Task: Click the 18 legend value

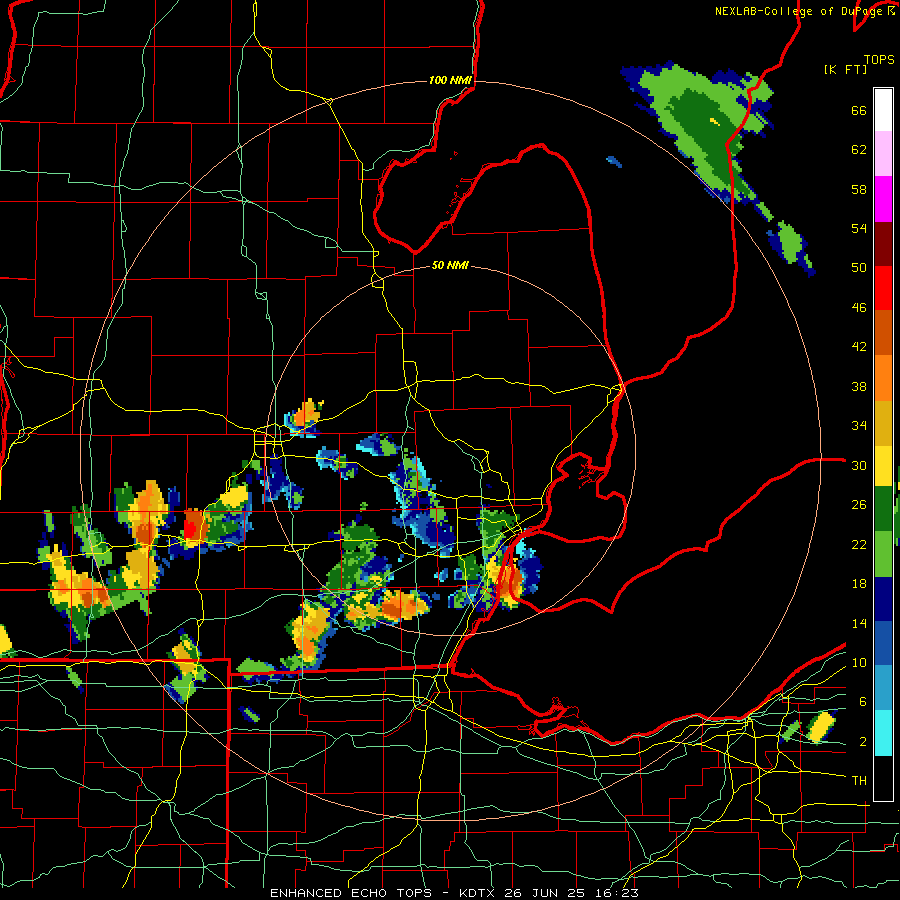Action: point(859,584)
